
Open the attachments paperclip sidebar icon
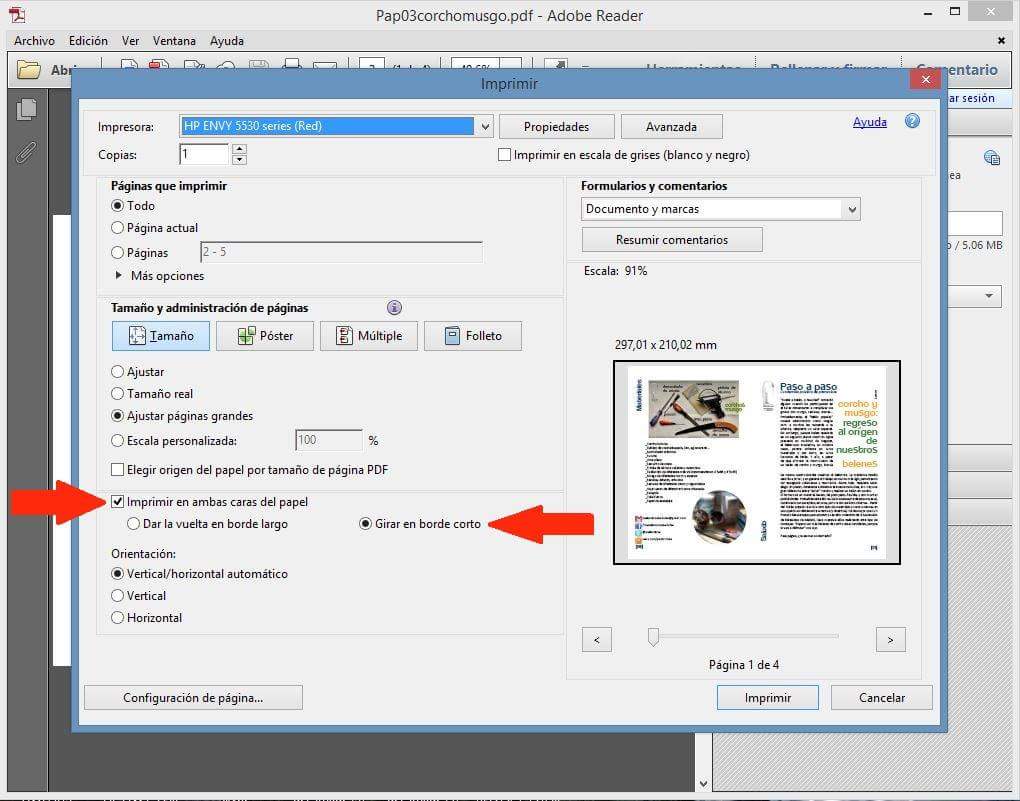27,153
